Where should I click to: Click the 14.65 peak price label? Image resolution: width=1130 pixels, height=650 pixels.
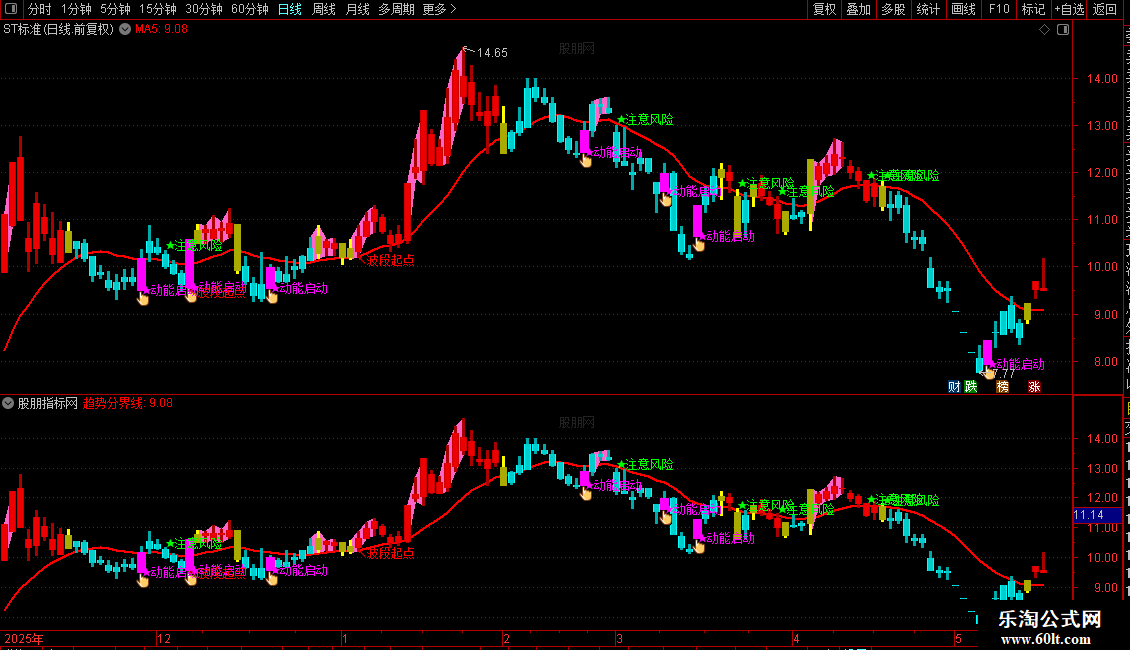tap(492, 53)
